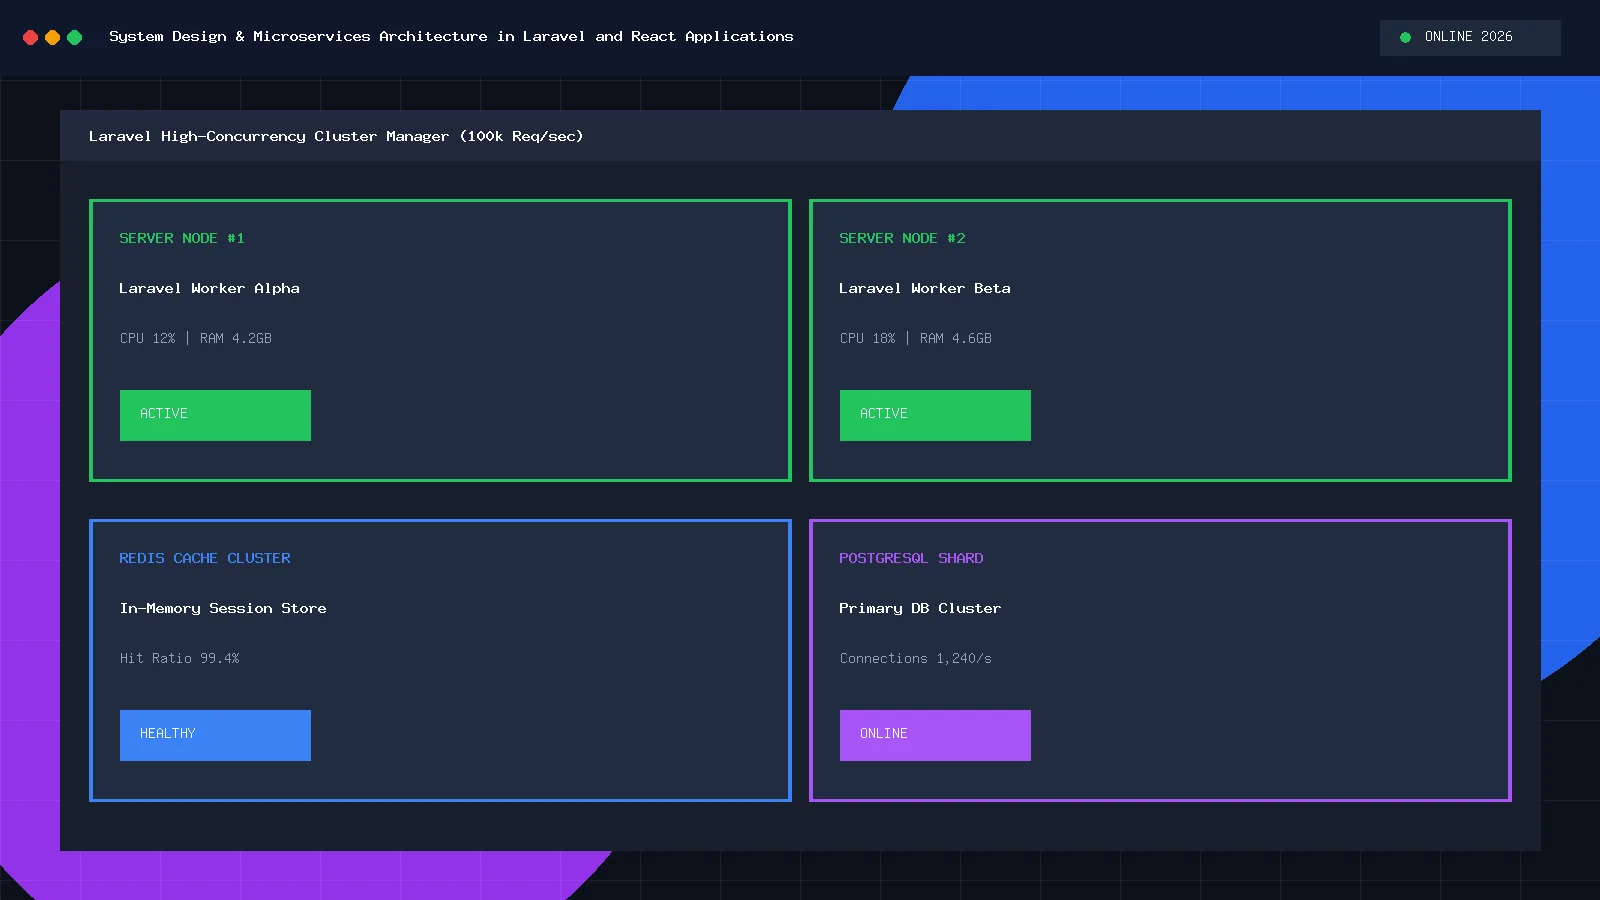This screenshot has width=1600, height=900.
Task: Click the ONLINE button on PostgreSQL Shard
Action: pyautogui.click(x=935, y=735)
